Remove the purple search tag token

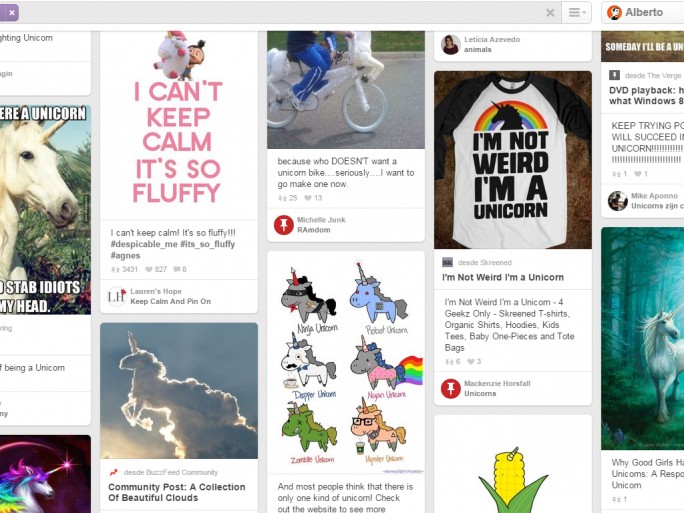coord(9,13)
